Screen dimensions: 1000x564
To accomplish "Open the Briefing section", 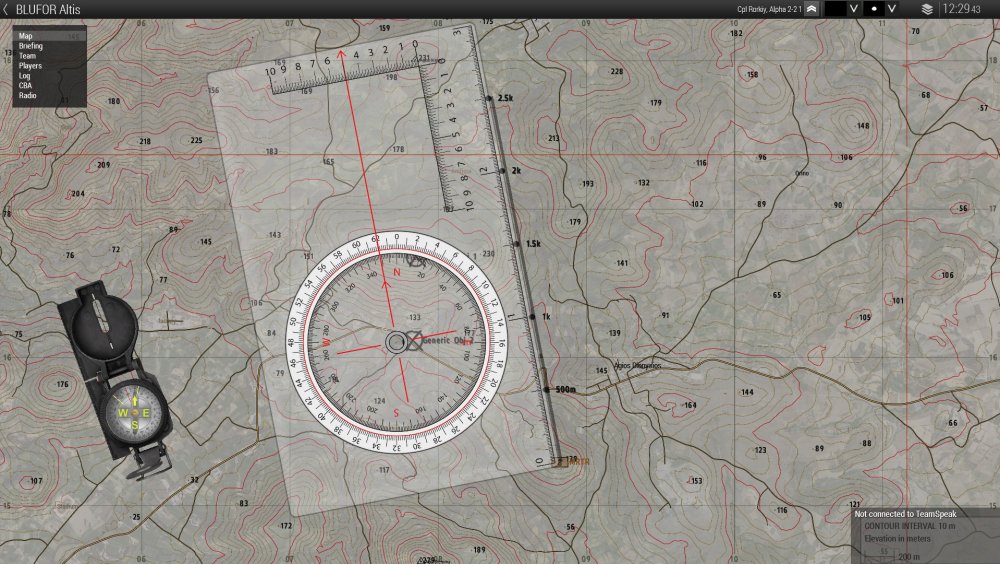I will [x=31, y=46].
